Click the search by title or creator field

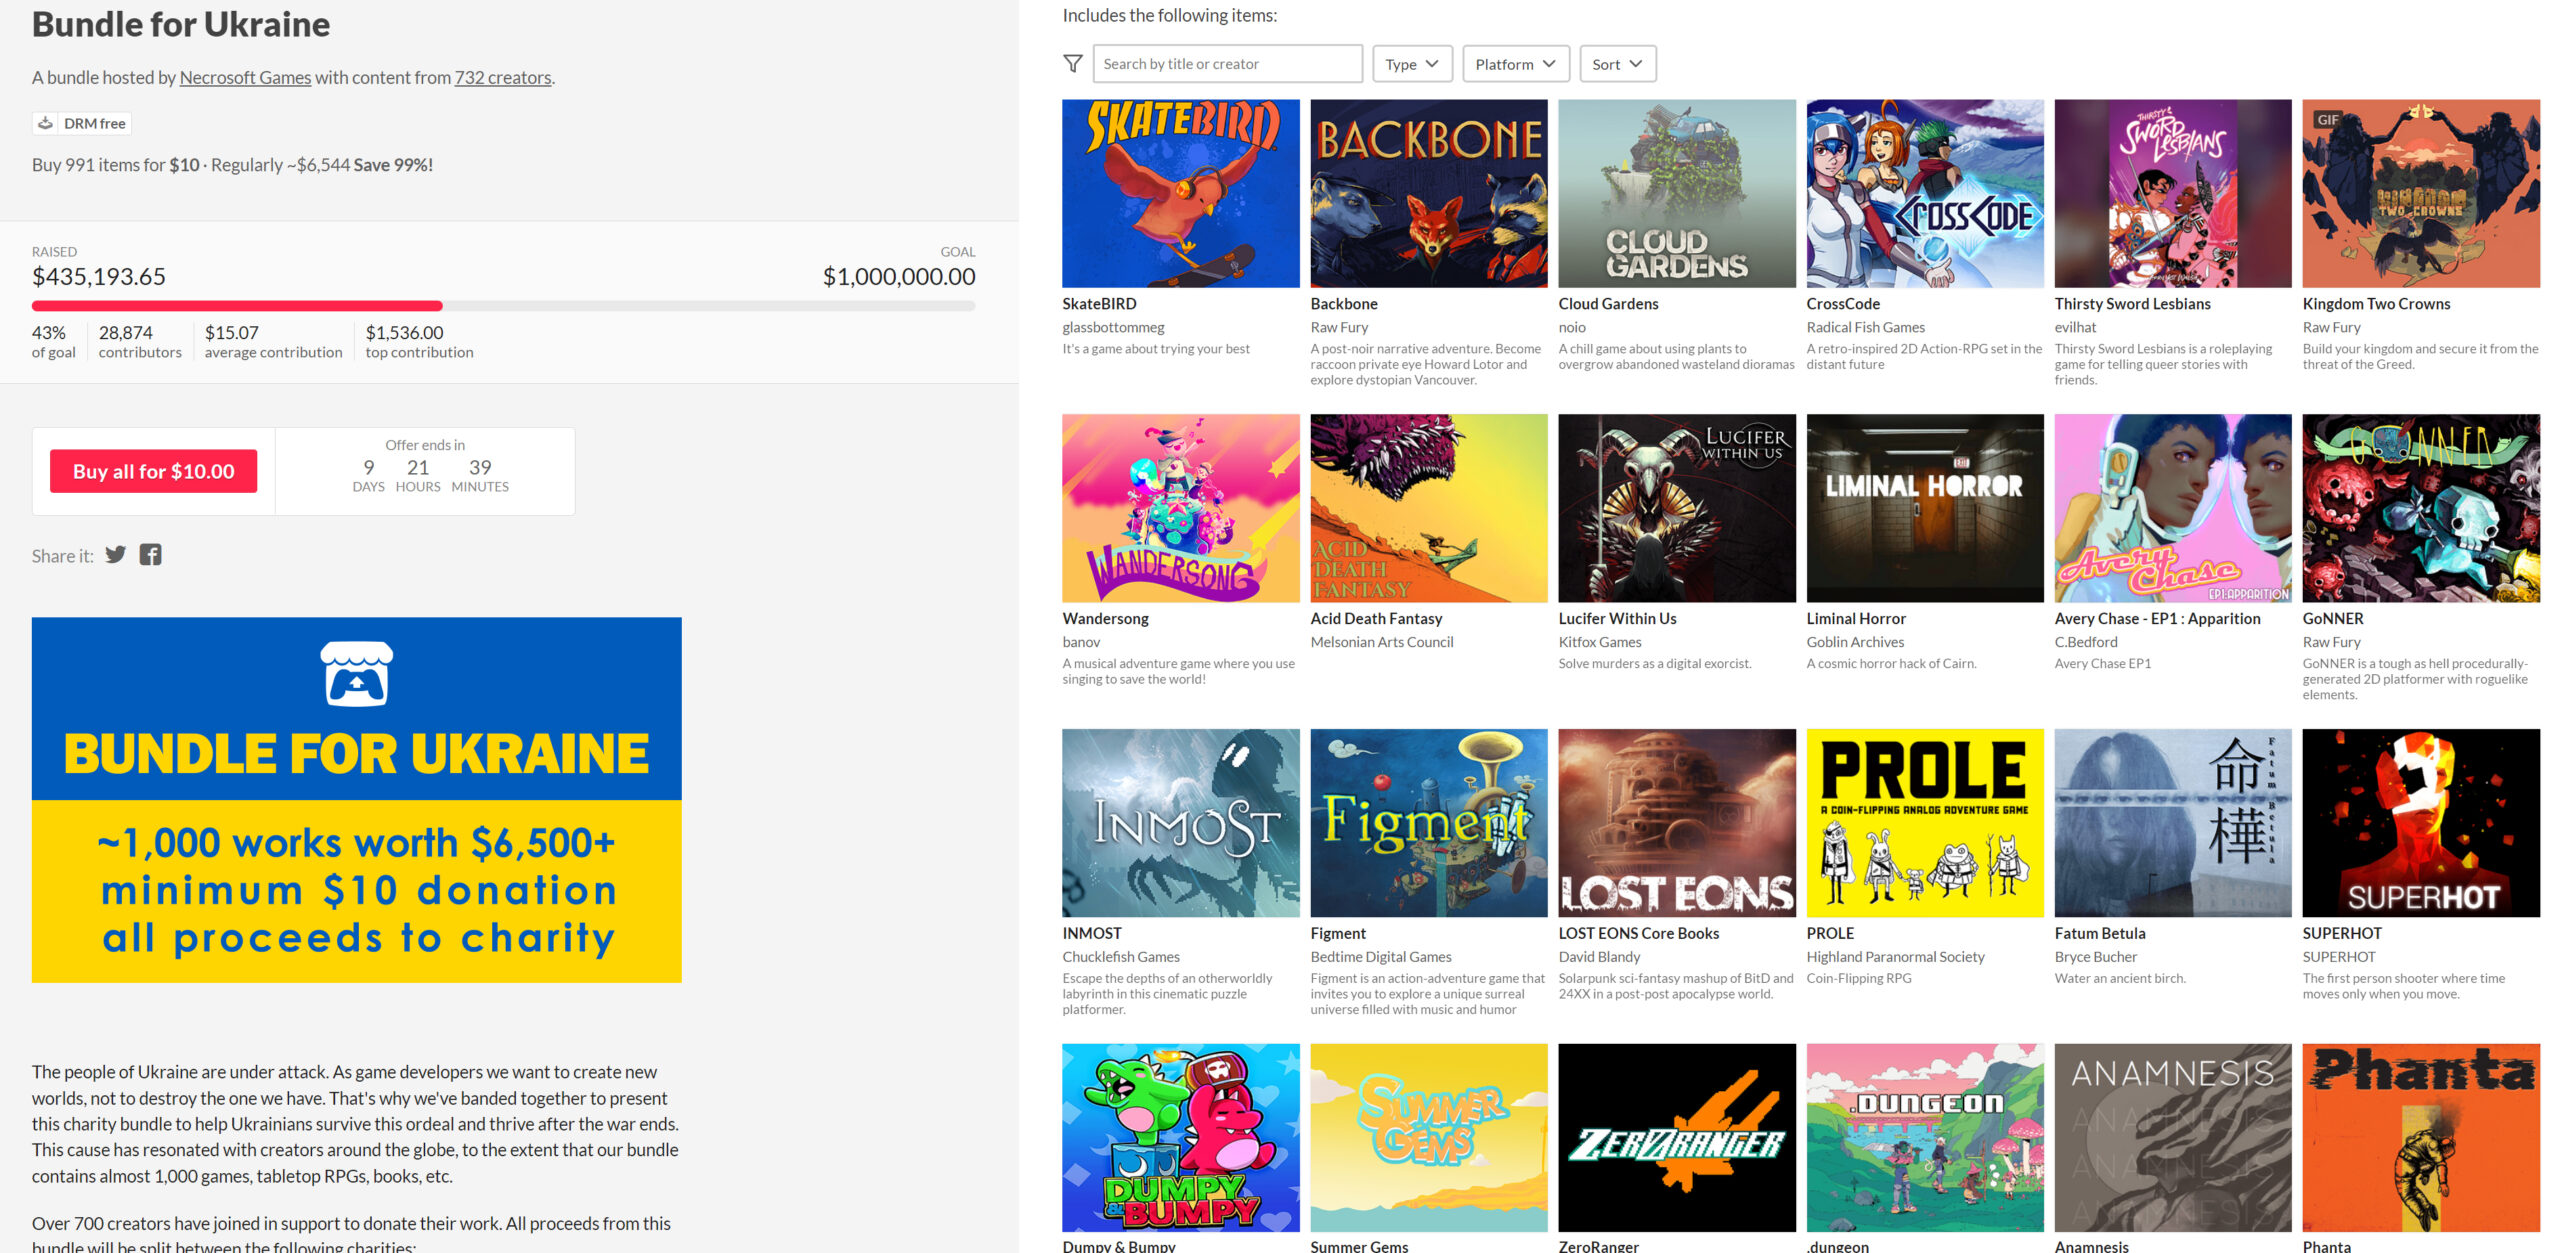pyautogui.click(x=1227, y=64)
